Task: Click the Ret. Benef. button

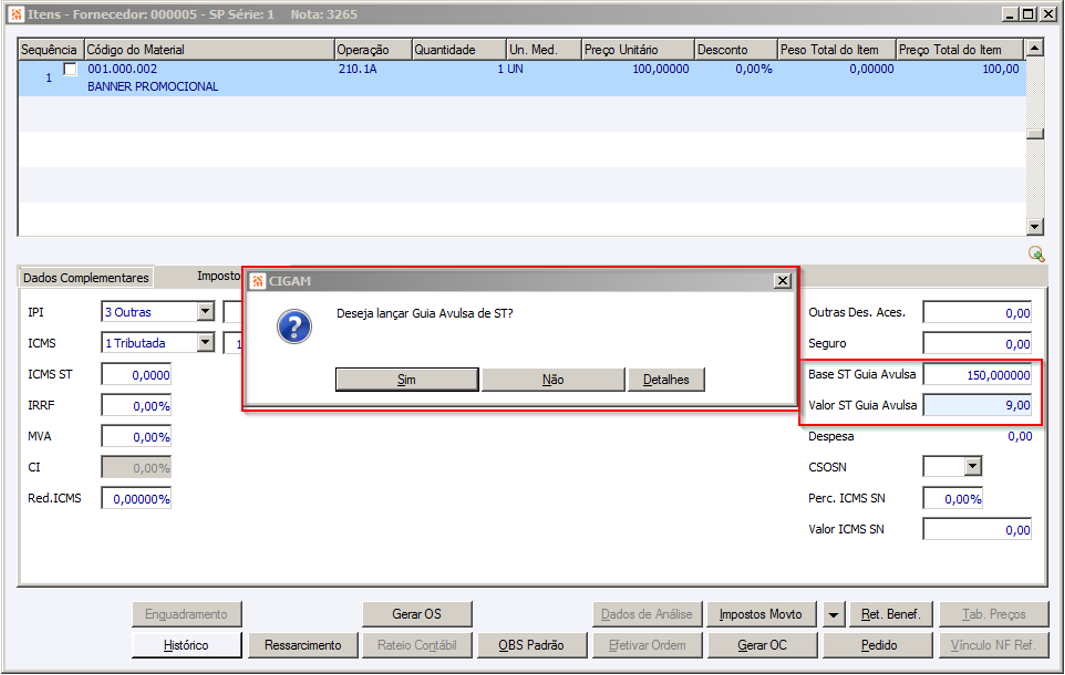Action: pos(891,615)
